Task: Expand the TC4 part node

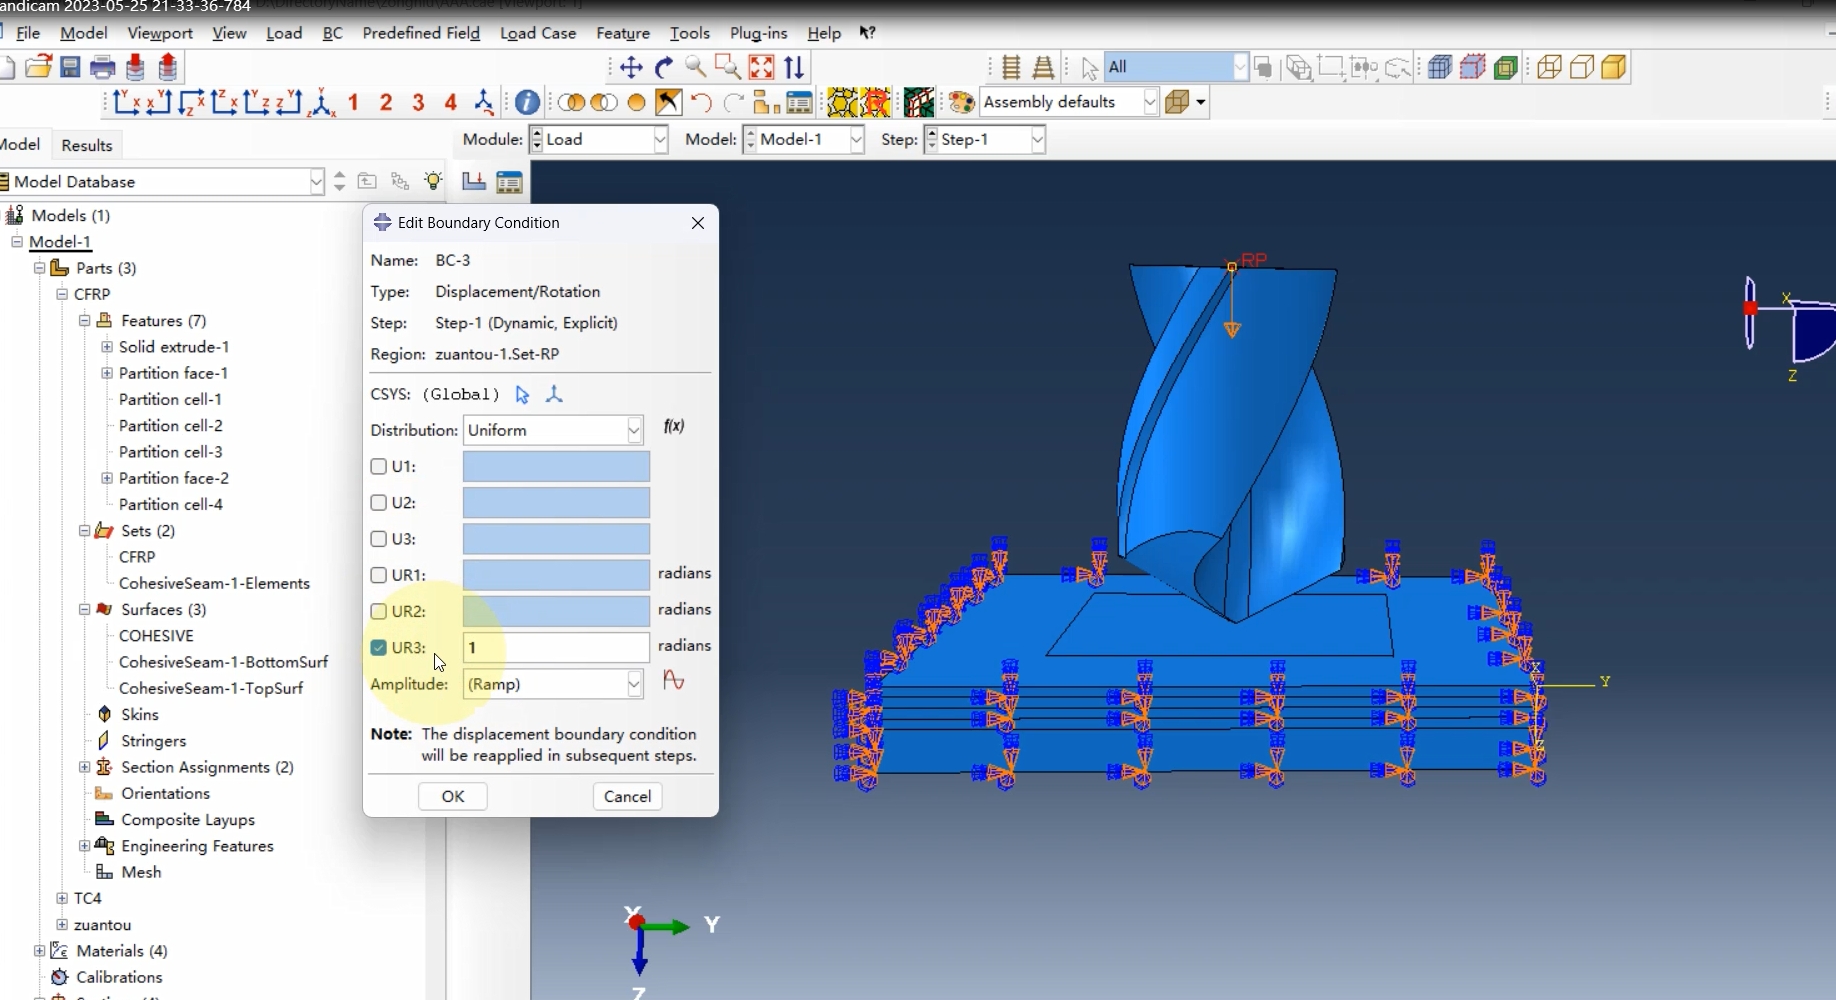Action: [62, 898]
